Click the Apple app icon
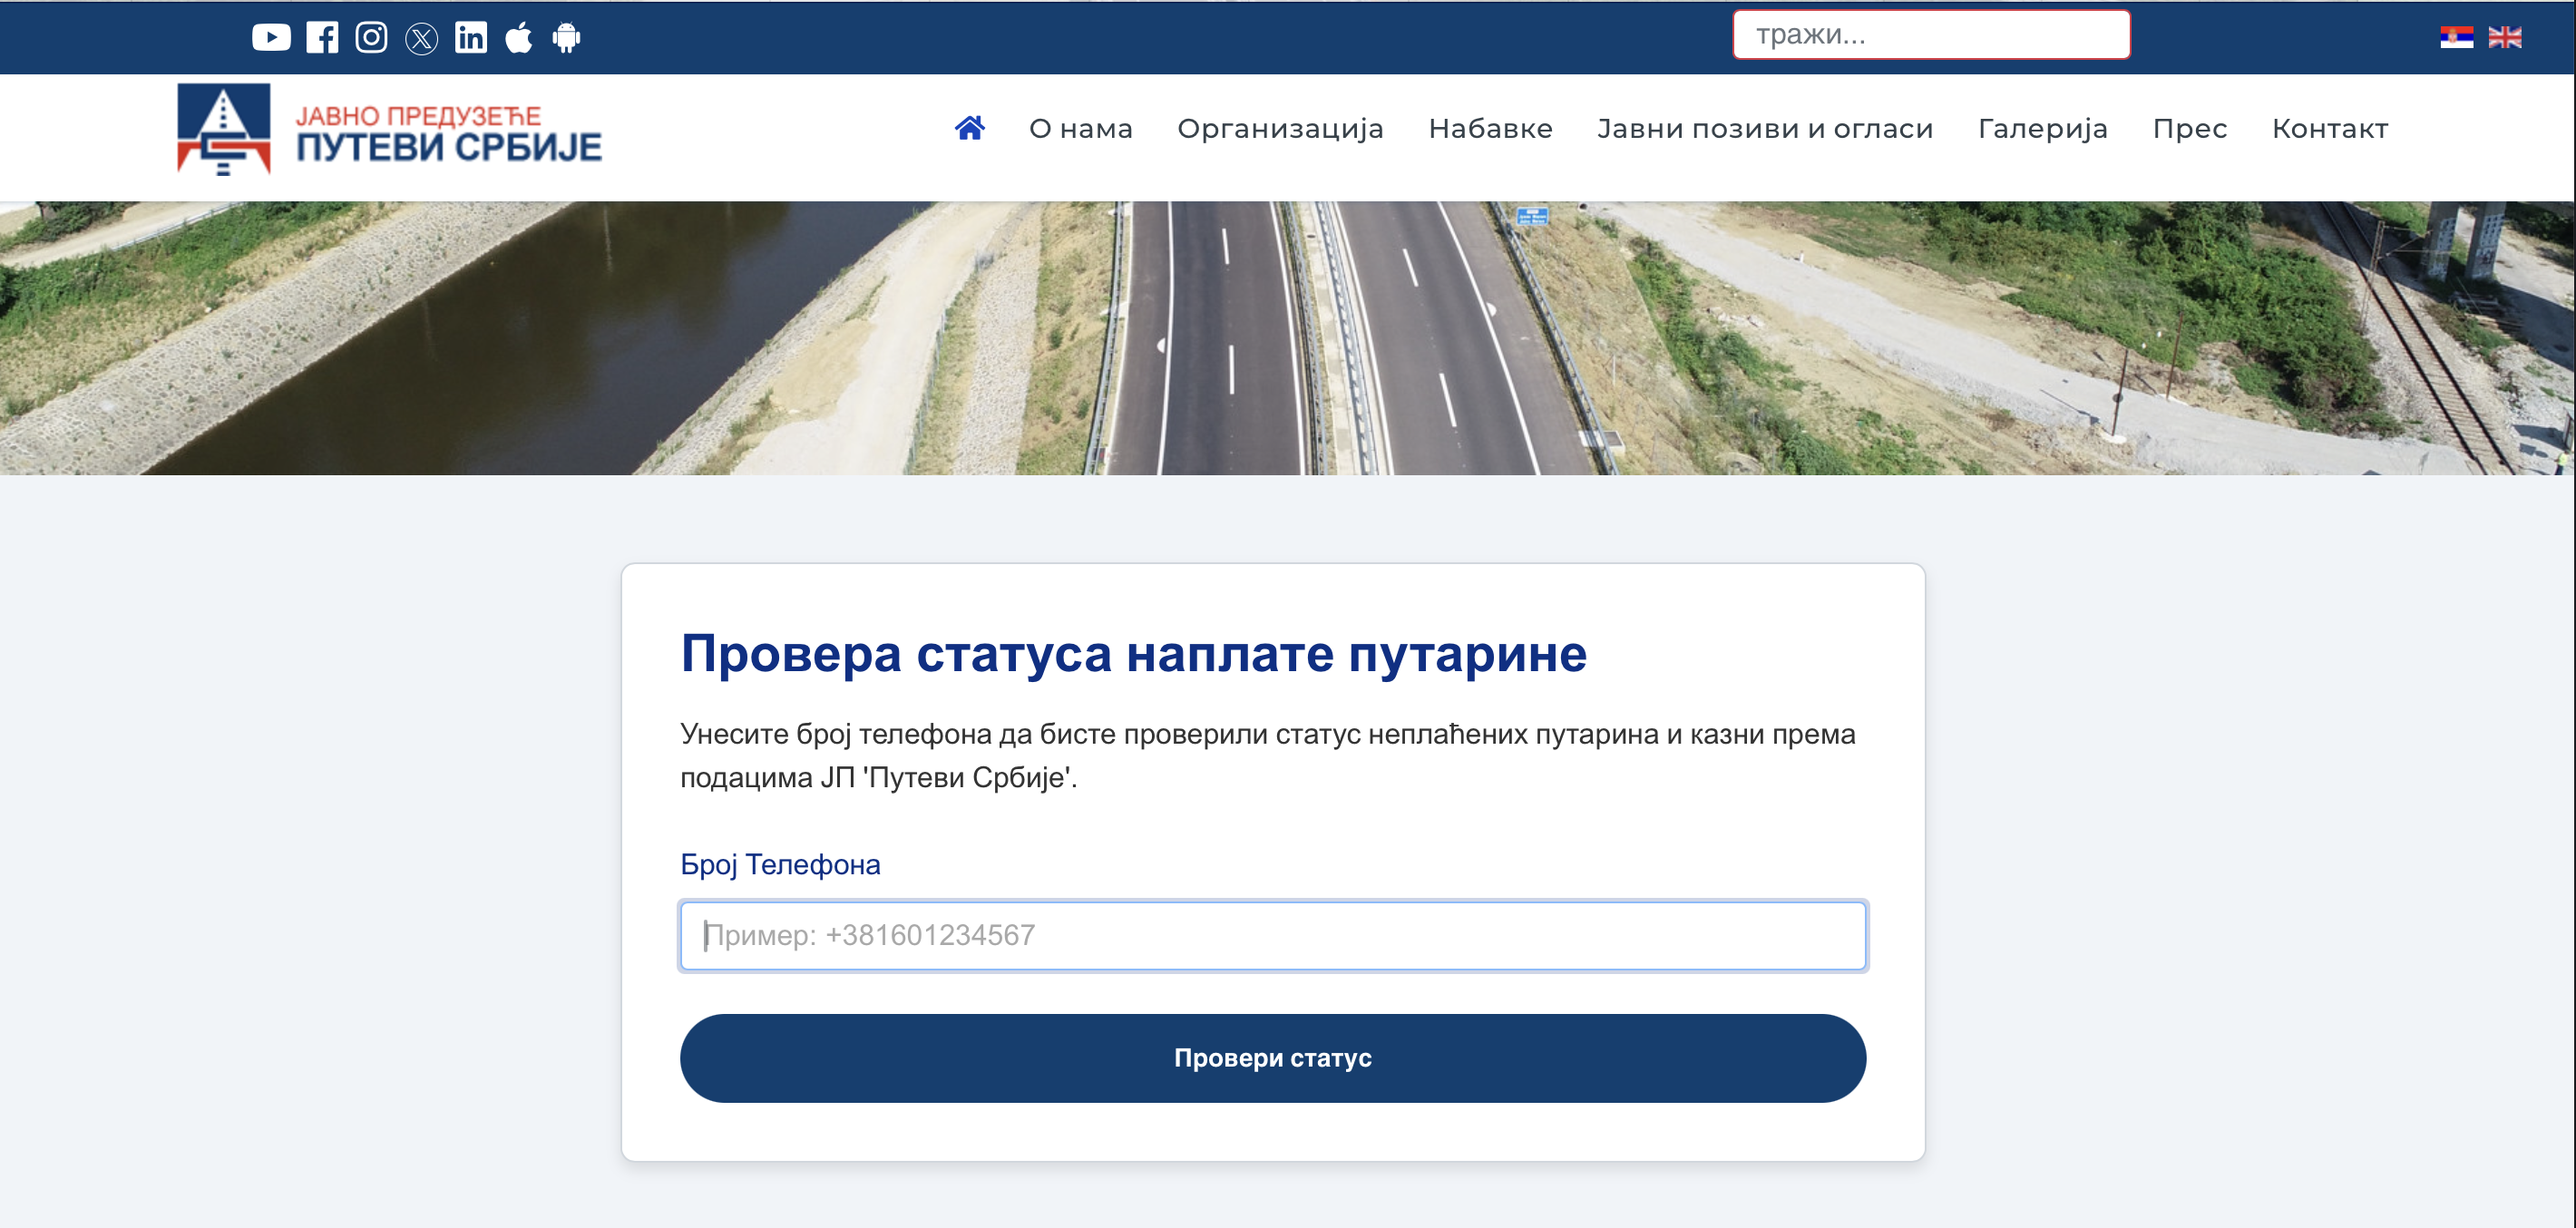 pos(518,38)
